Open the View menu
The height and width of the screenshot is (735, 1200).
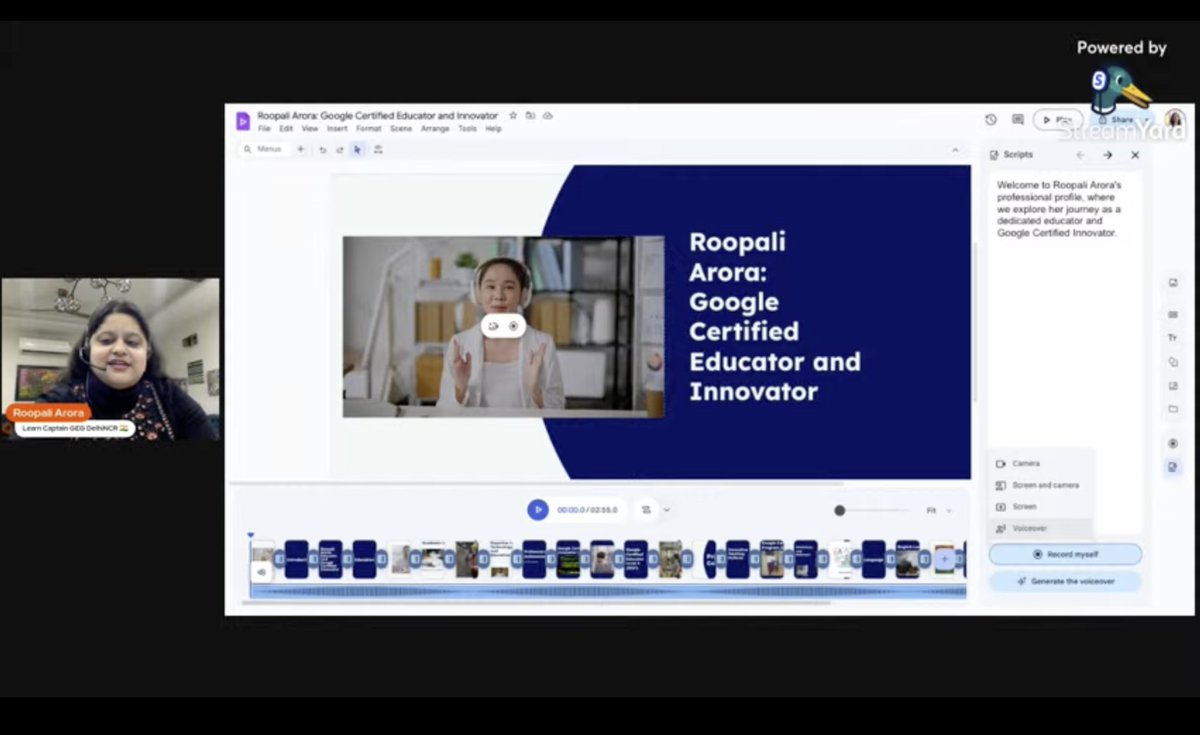pyautogui.click(x=310, y=129)
